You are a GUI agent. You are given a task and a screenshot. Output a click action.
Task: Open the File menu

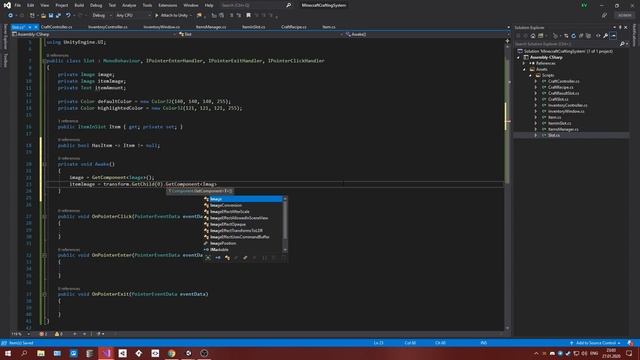point(18,5)
